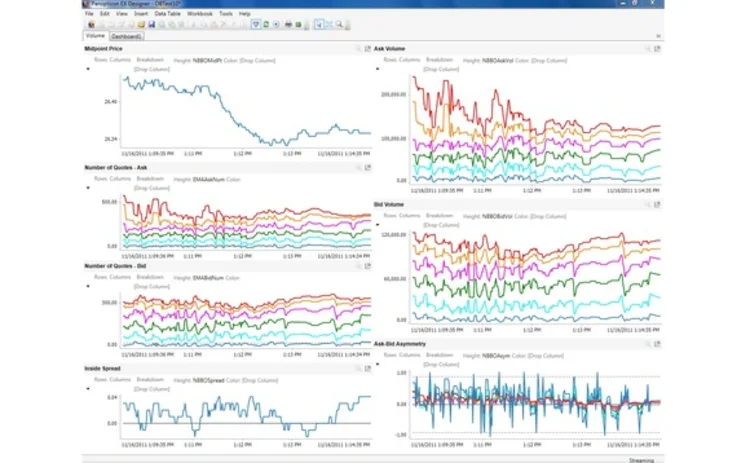The width and height of the screenshot is (750, 463).
Task: Click zoom icon in Midpoint Price header
Action: [358, 49]
